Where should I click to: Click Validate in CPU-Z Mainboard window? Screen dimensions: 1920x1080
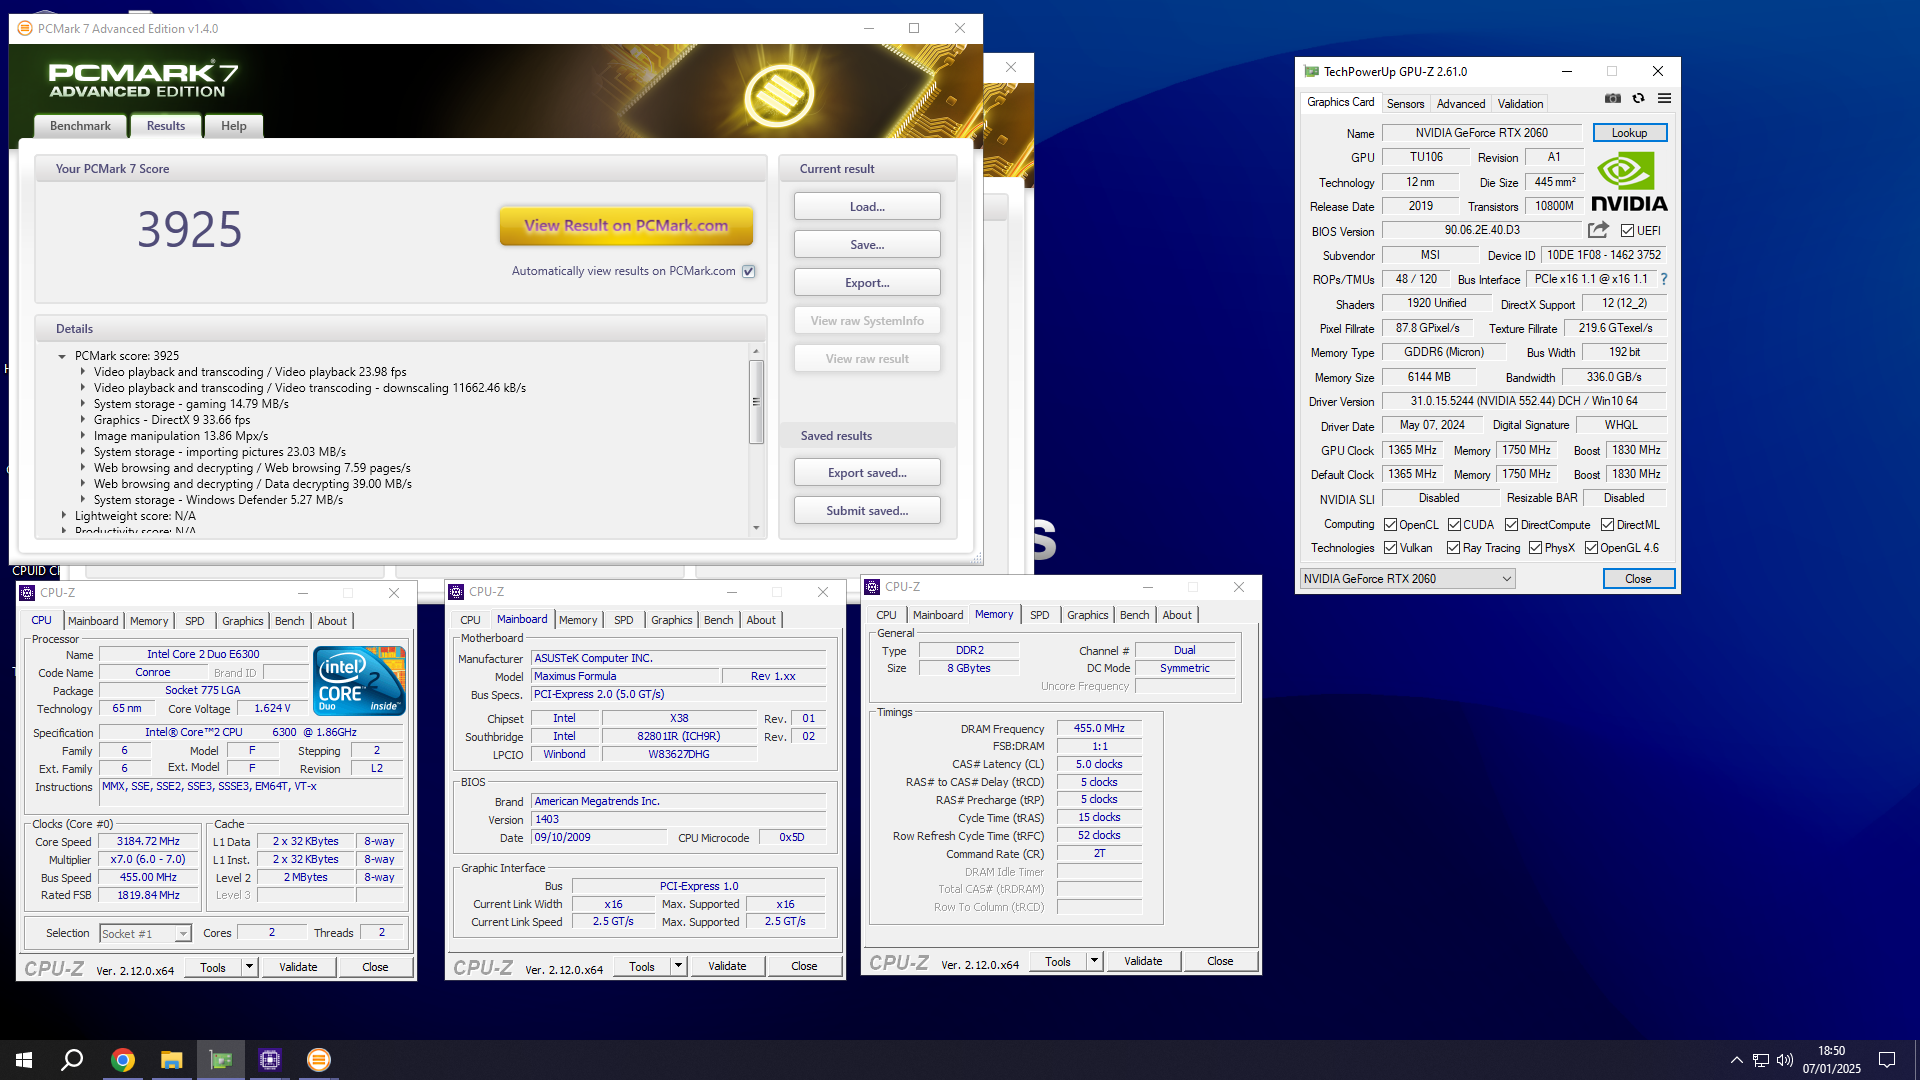tap(727, 966)
